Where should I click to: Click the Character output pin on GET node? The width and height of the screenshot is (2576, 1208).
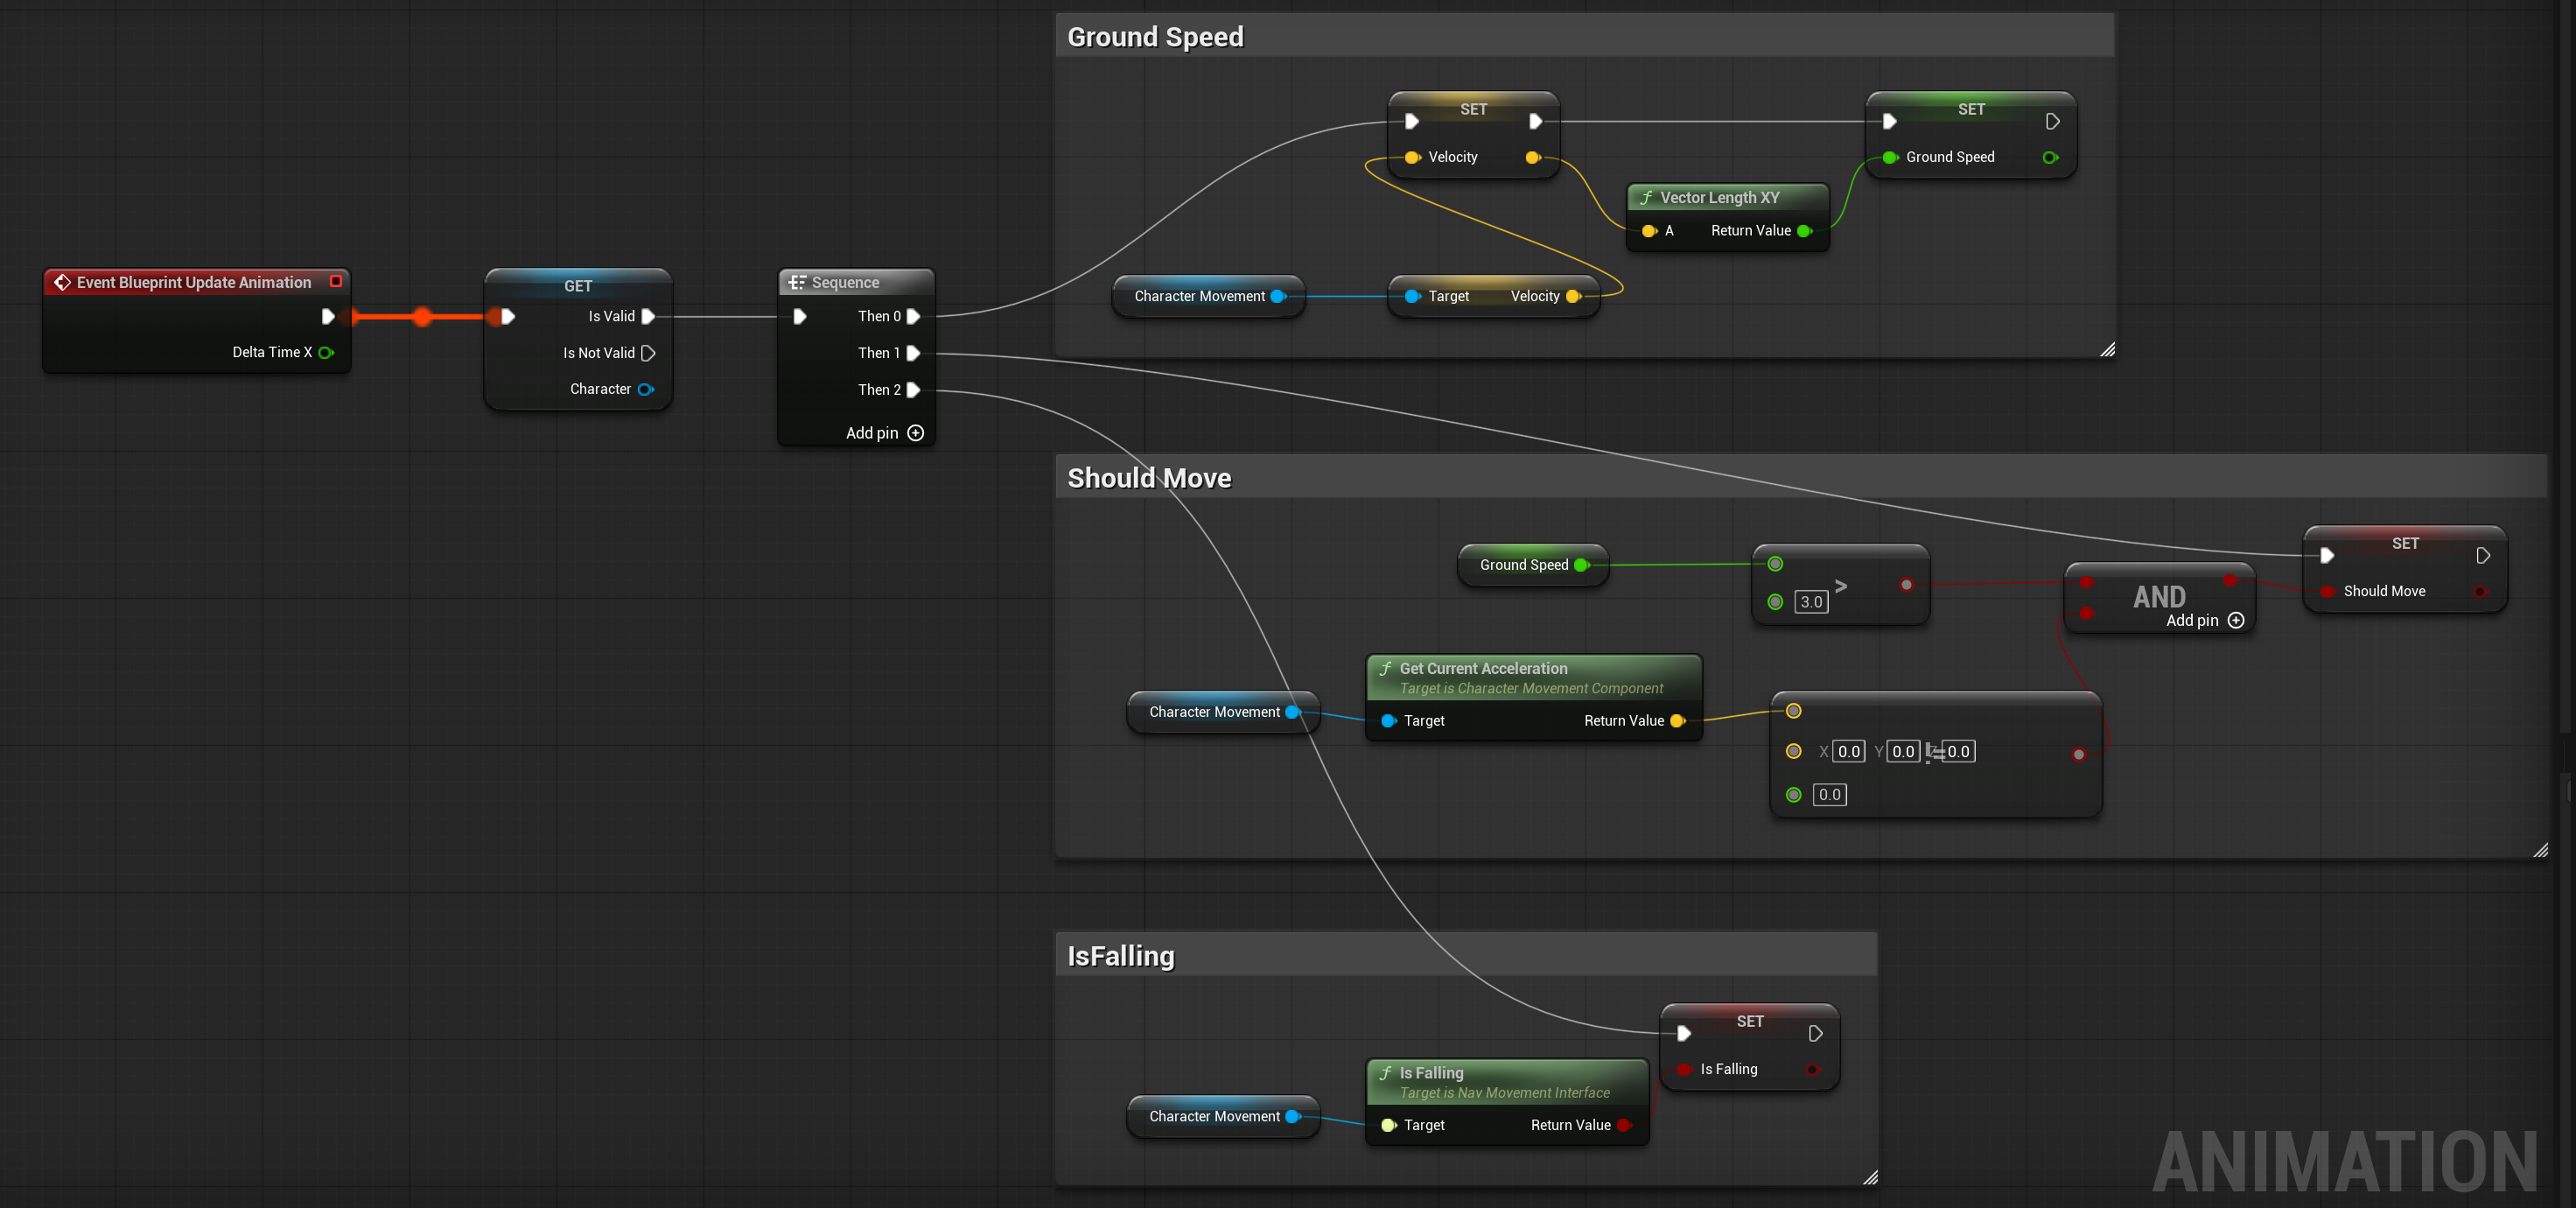pyautogui.click(x=646, y=390)
